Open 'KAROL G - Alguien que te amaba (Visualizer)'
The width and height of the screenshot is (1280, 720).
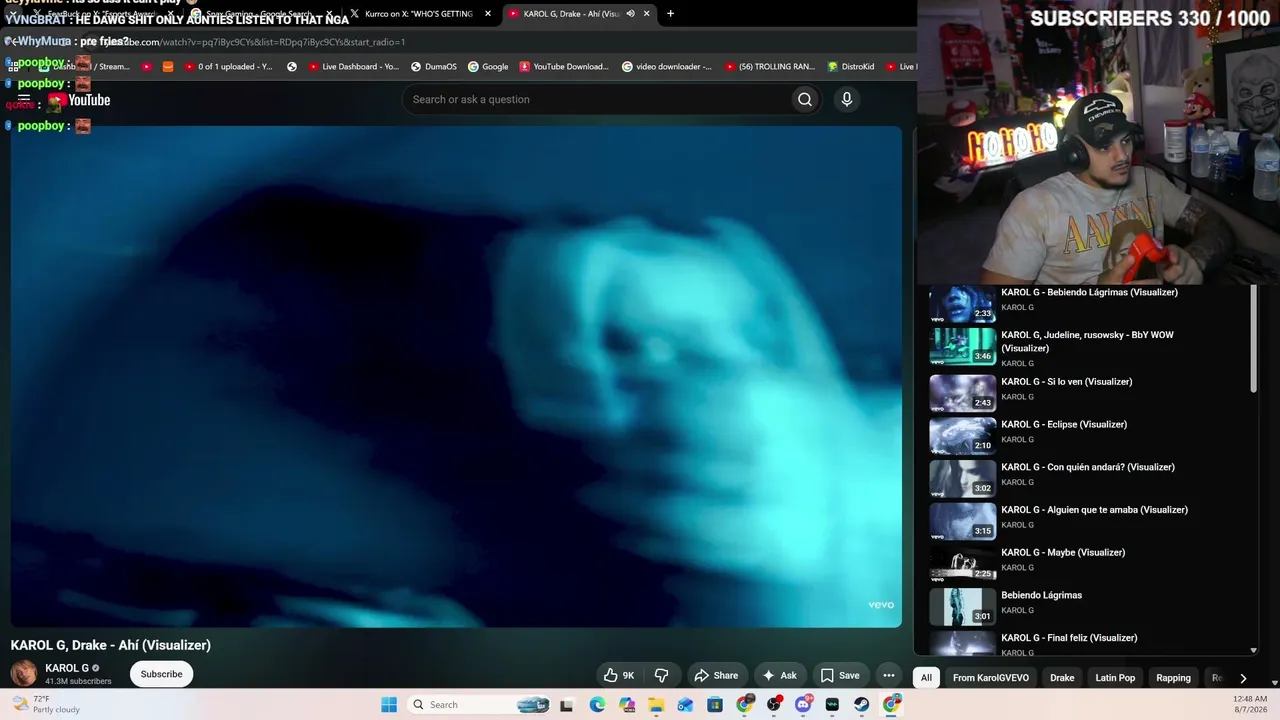[1094, 510]
